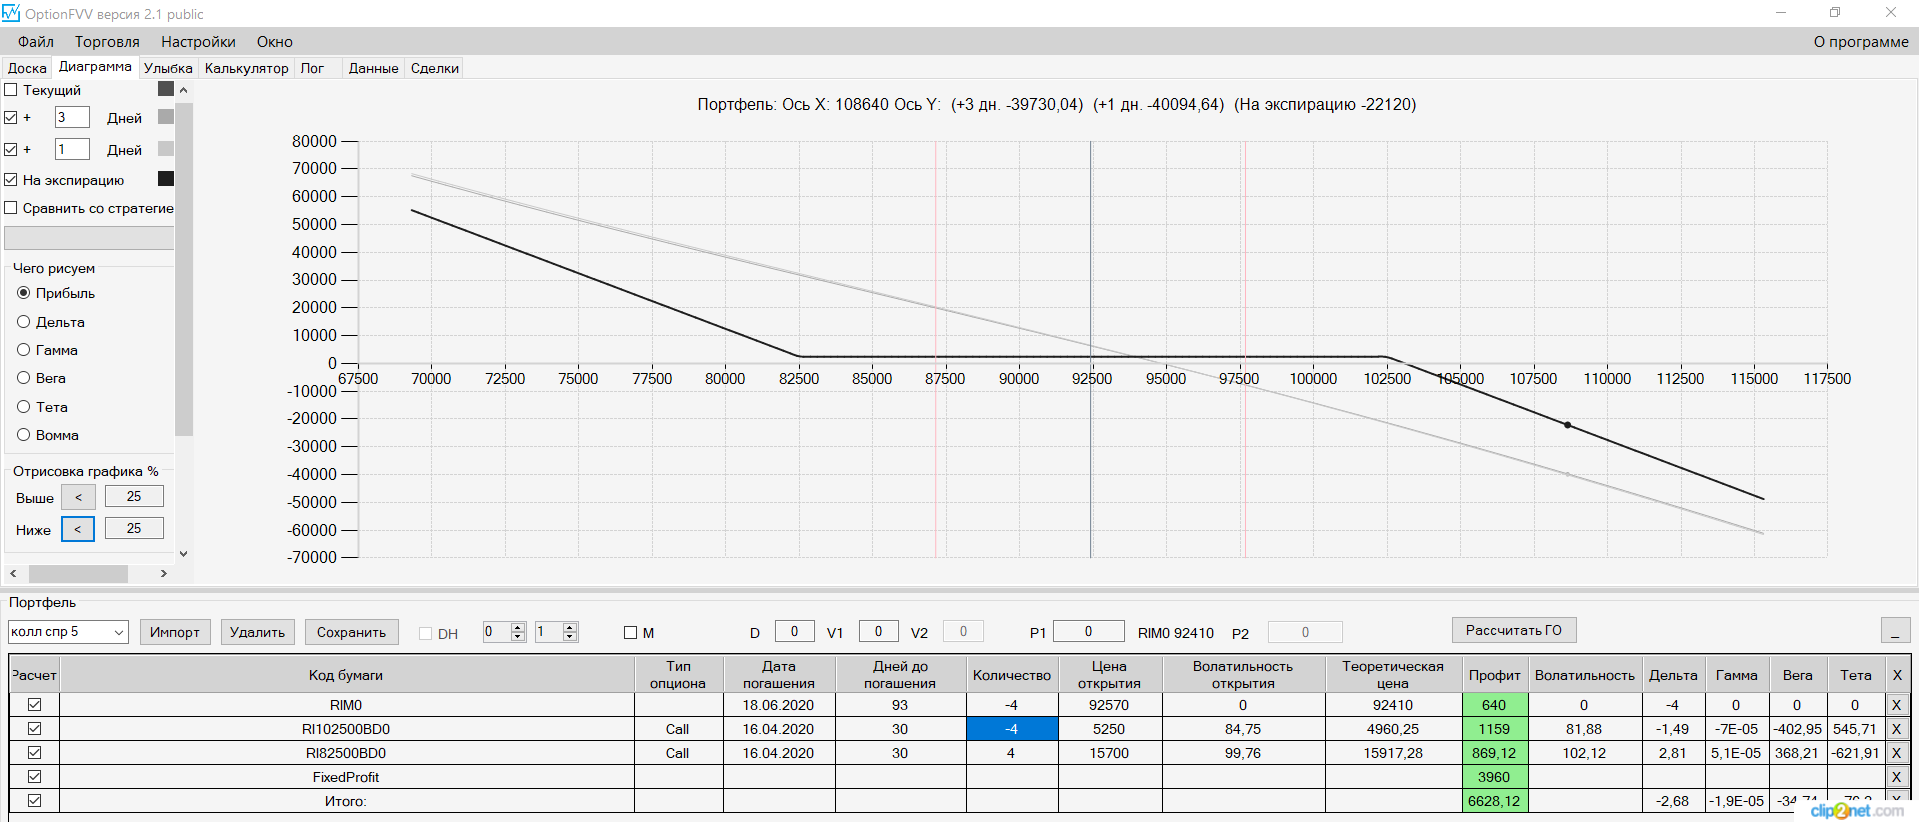Viewport: 1919px width, 822px height.
Task: Delete the FixedProfit row with its X button
Action: click(x=1896, y=777)
